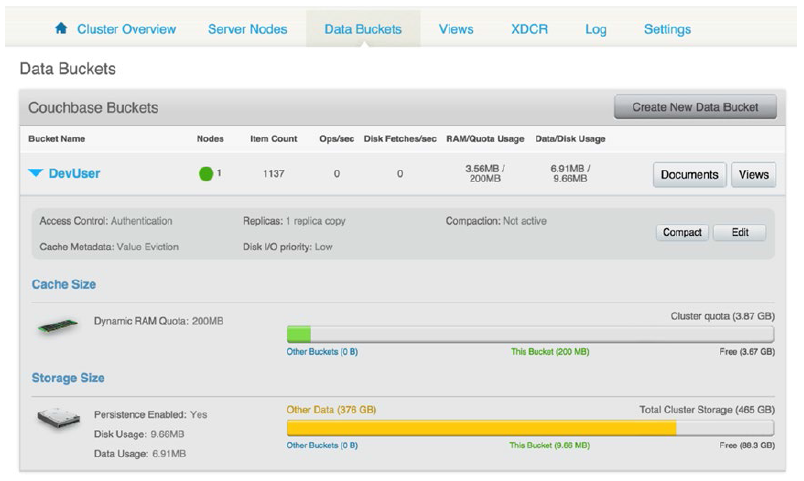Click the home icon beside Cluster Overview

61,28
